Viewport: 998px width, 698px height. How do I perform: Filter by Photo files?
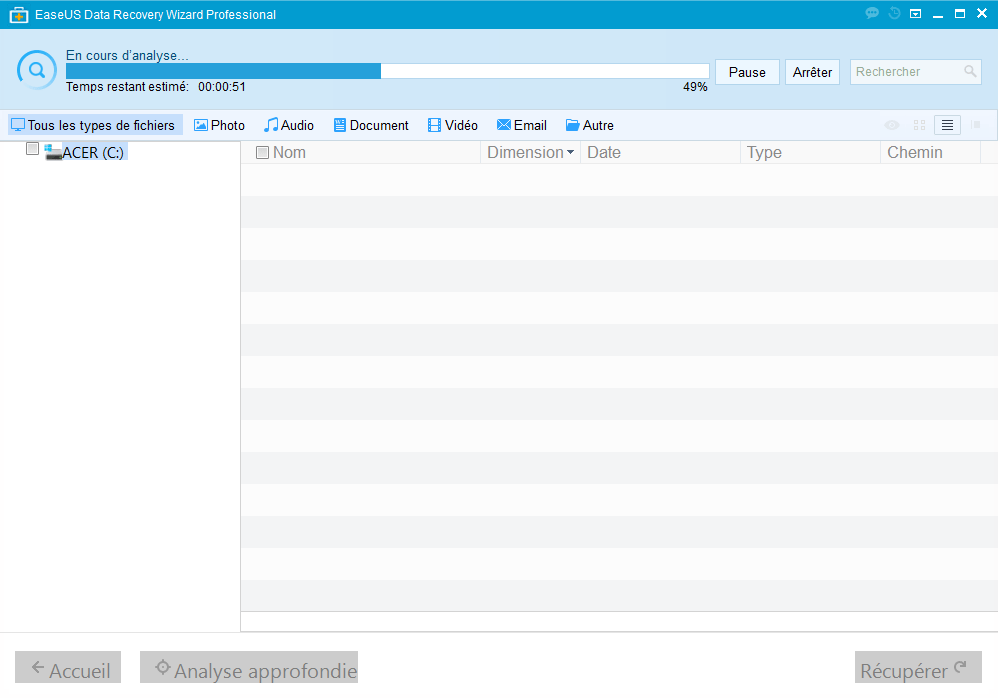pos(220,125)
